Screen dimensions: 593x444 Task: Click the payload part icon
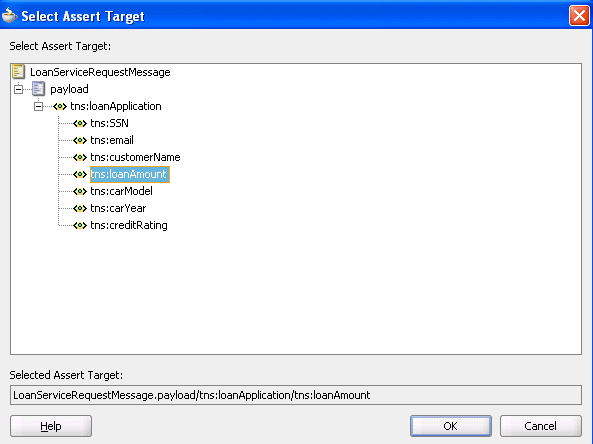(x=38, y=89)
